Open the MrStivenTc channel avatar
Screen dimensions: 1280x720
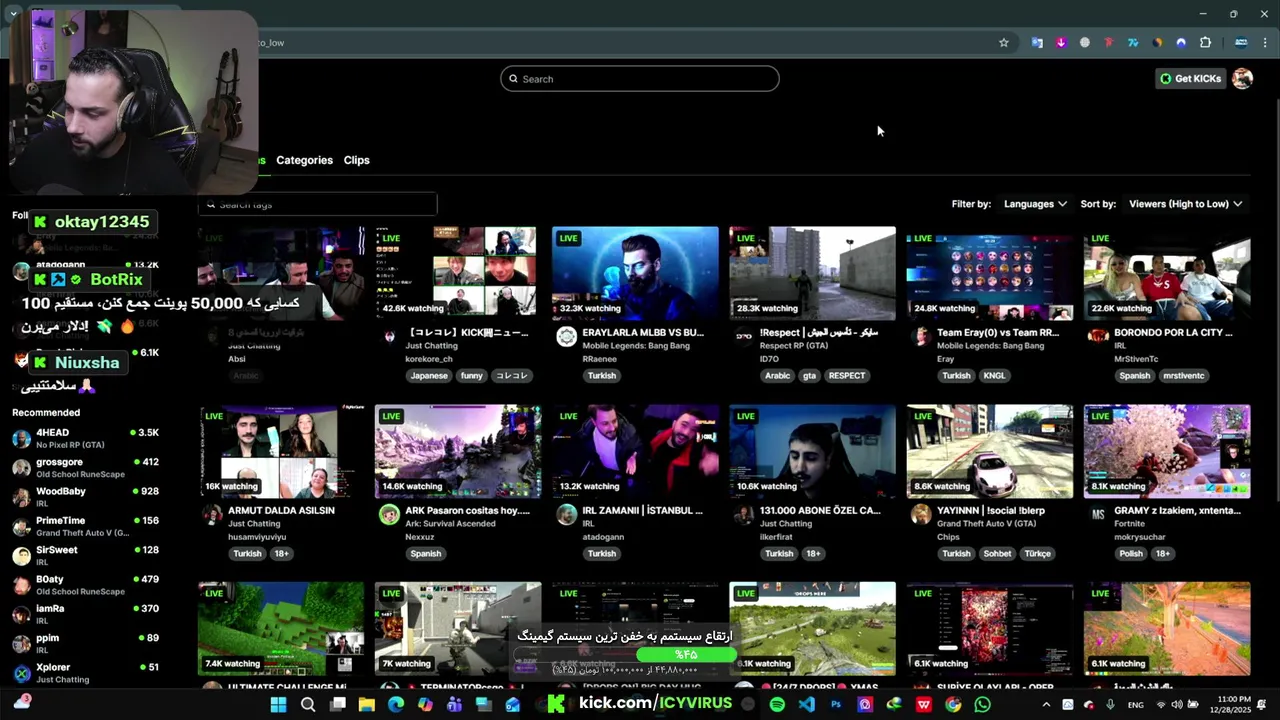1098,336
